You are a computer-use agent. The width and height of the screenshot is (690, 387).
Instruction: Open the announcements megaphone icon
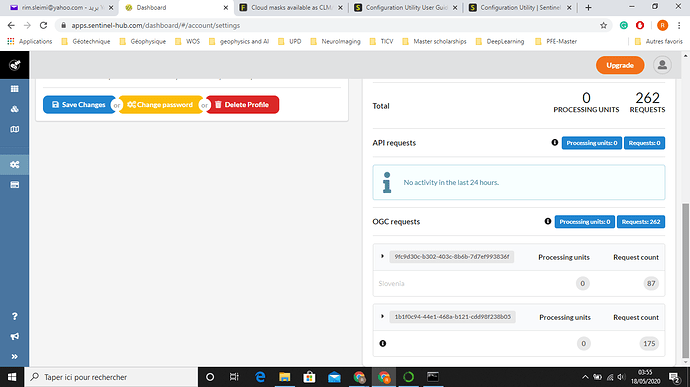click(15, 336)
